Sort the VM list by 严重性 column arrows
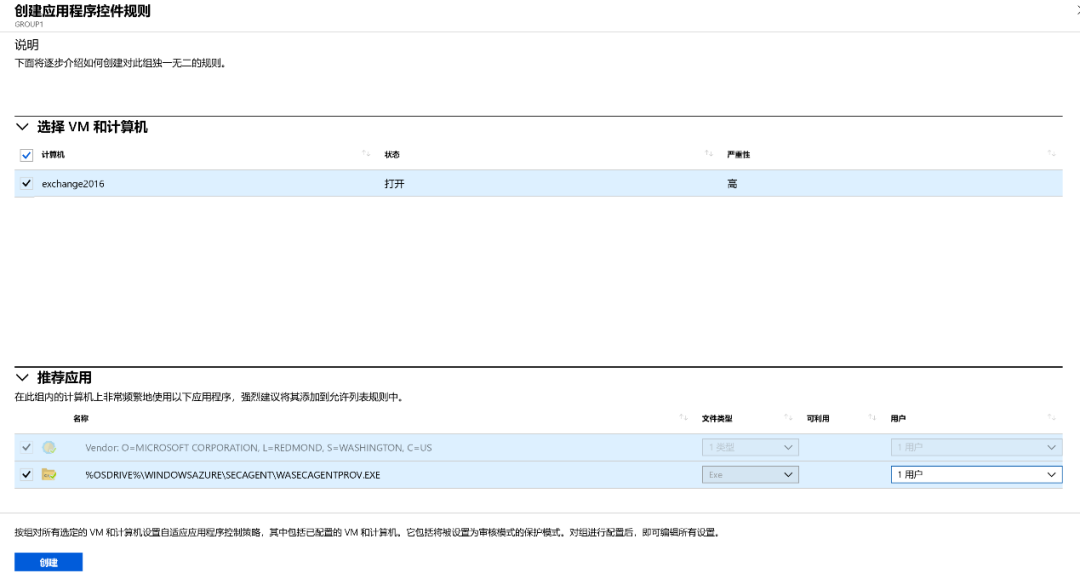Screen dimensions: 1080x579 tap(1051, 154)
